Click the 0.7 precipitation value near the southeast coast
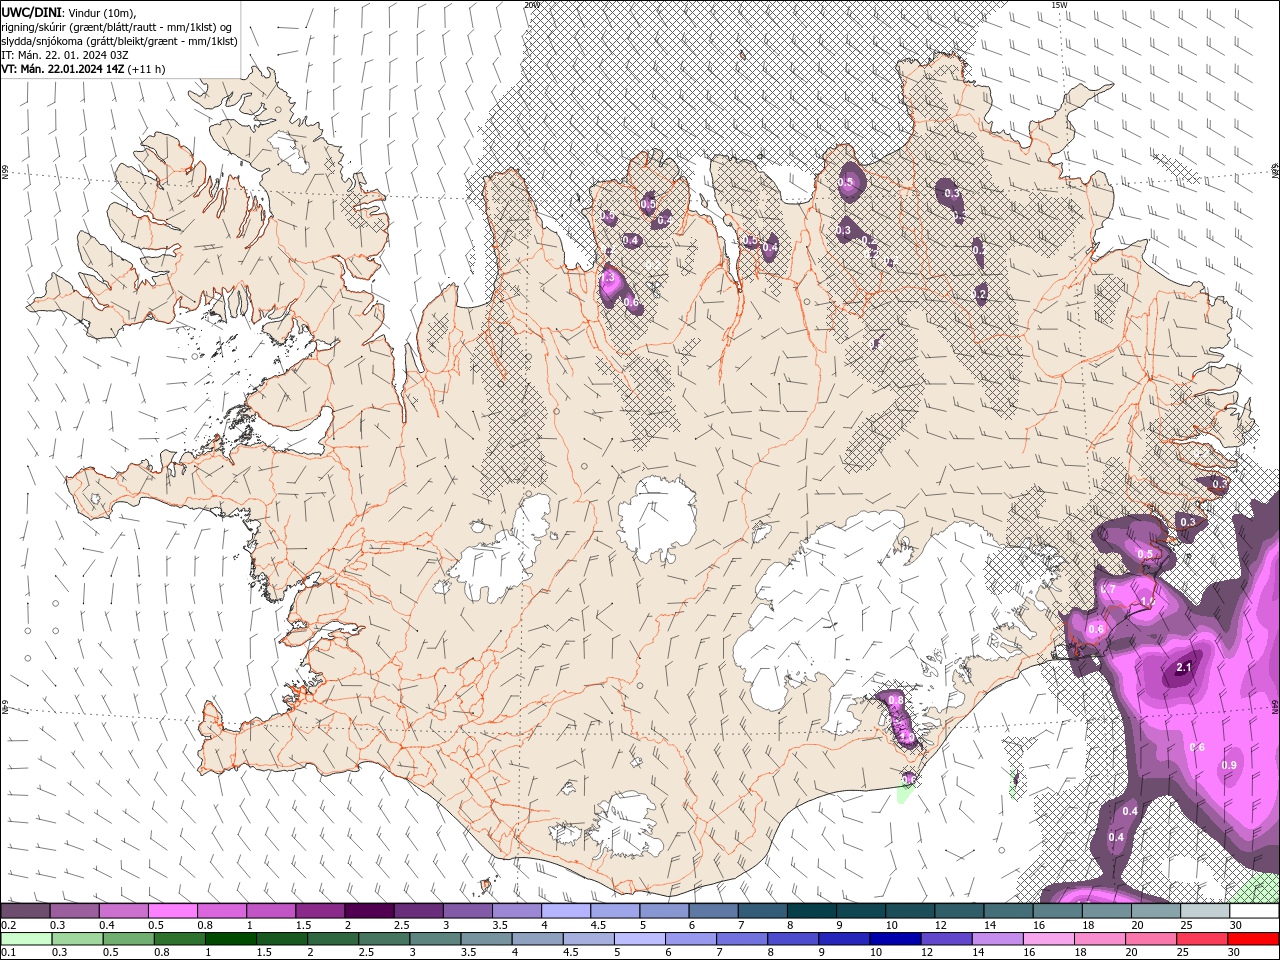The image size is (1280, 960). [1108, 590]
